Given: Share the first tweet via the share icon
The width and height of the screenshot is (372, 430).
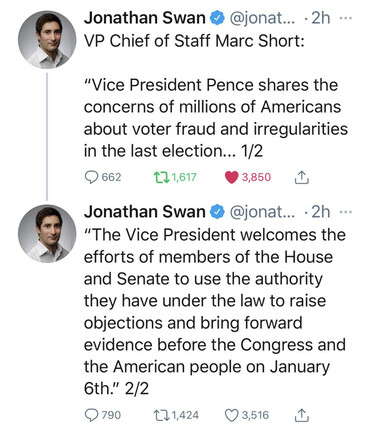Looking at the screenshot, I should coord(301,177).
